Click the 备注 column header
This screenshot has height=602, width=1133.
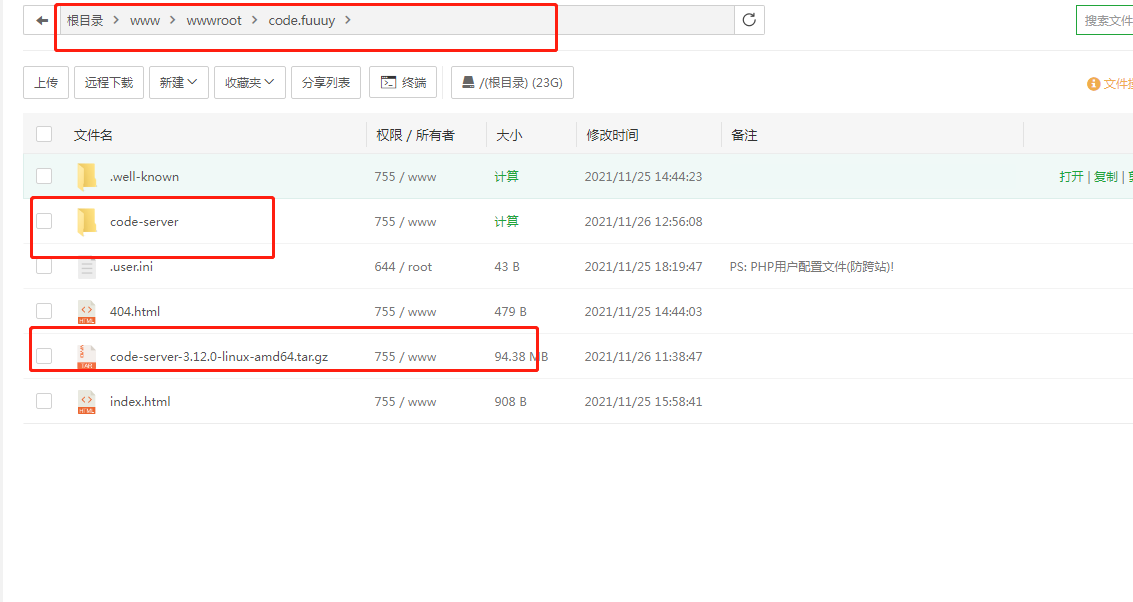tap(744, 135)
